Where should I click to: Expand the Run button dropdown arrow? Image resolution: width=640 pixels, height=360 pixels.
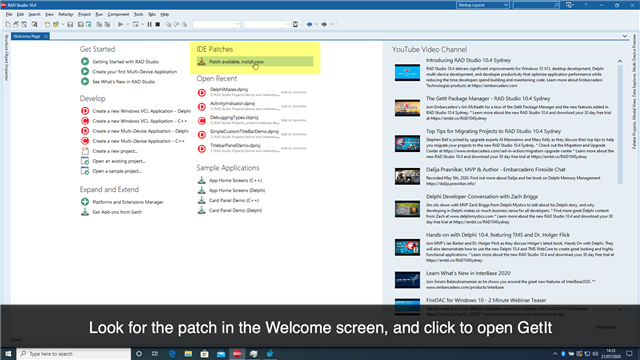(x=127, y=24)
